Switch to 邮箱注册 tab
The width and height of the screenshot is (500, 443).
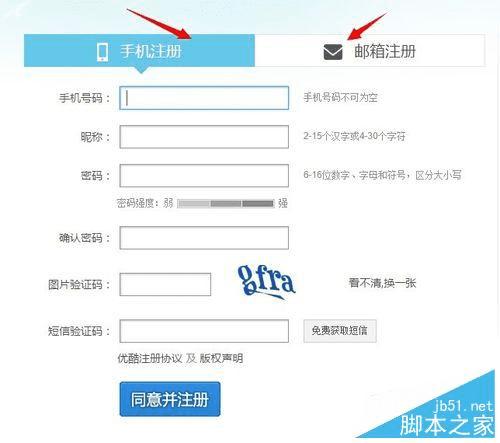(x=370, y=51)
